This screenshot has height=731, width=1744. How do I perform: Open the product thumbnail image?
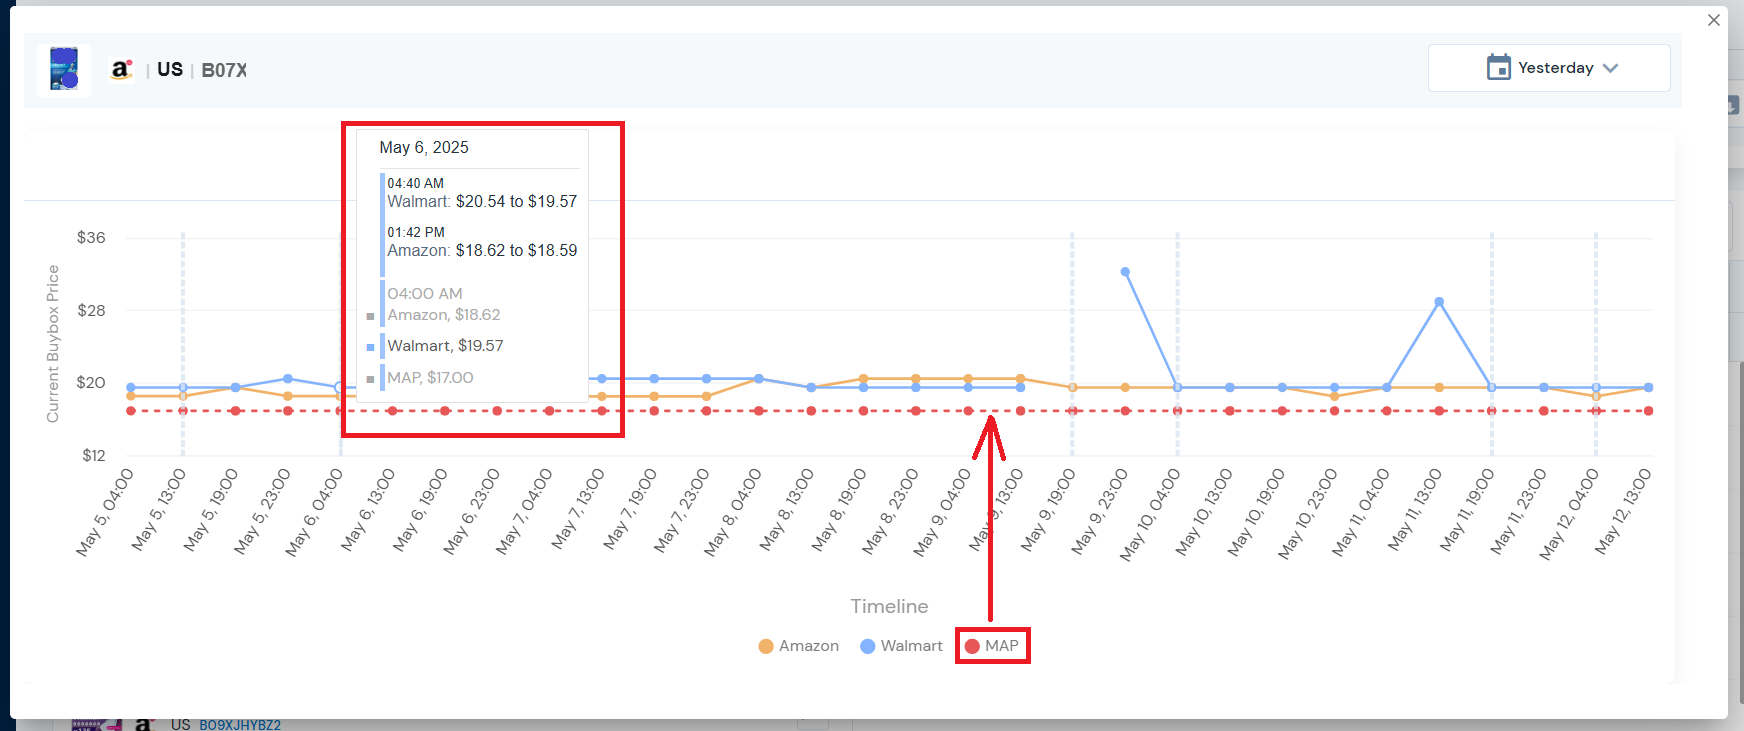(64, 69)
